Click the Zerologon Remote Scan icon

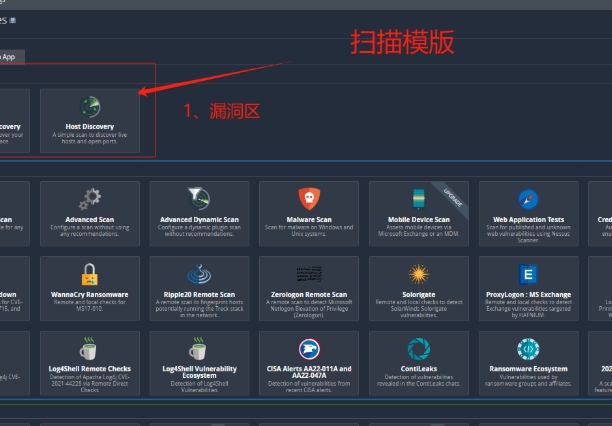pos(309,273)
